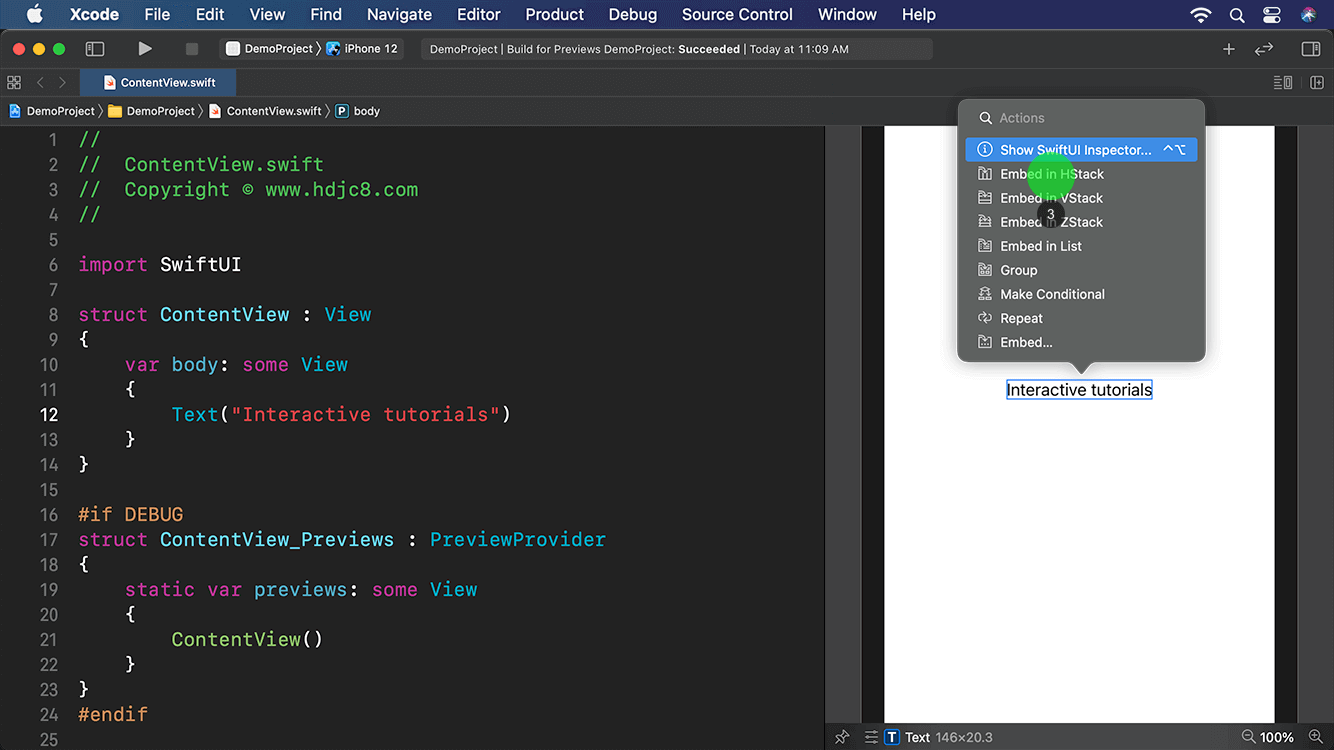Click "#endif" code line
This screenshot has height=750, width=1334.
(x=113, y=715)
